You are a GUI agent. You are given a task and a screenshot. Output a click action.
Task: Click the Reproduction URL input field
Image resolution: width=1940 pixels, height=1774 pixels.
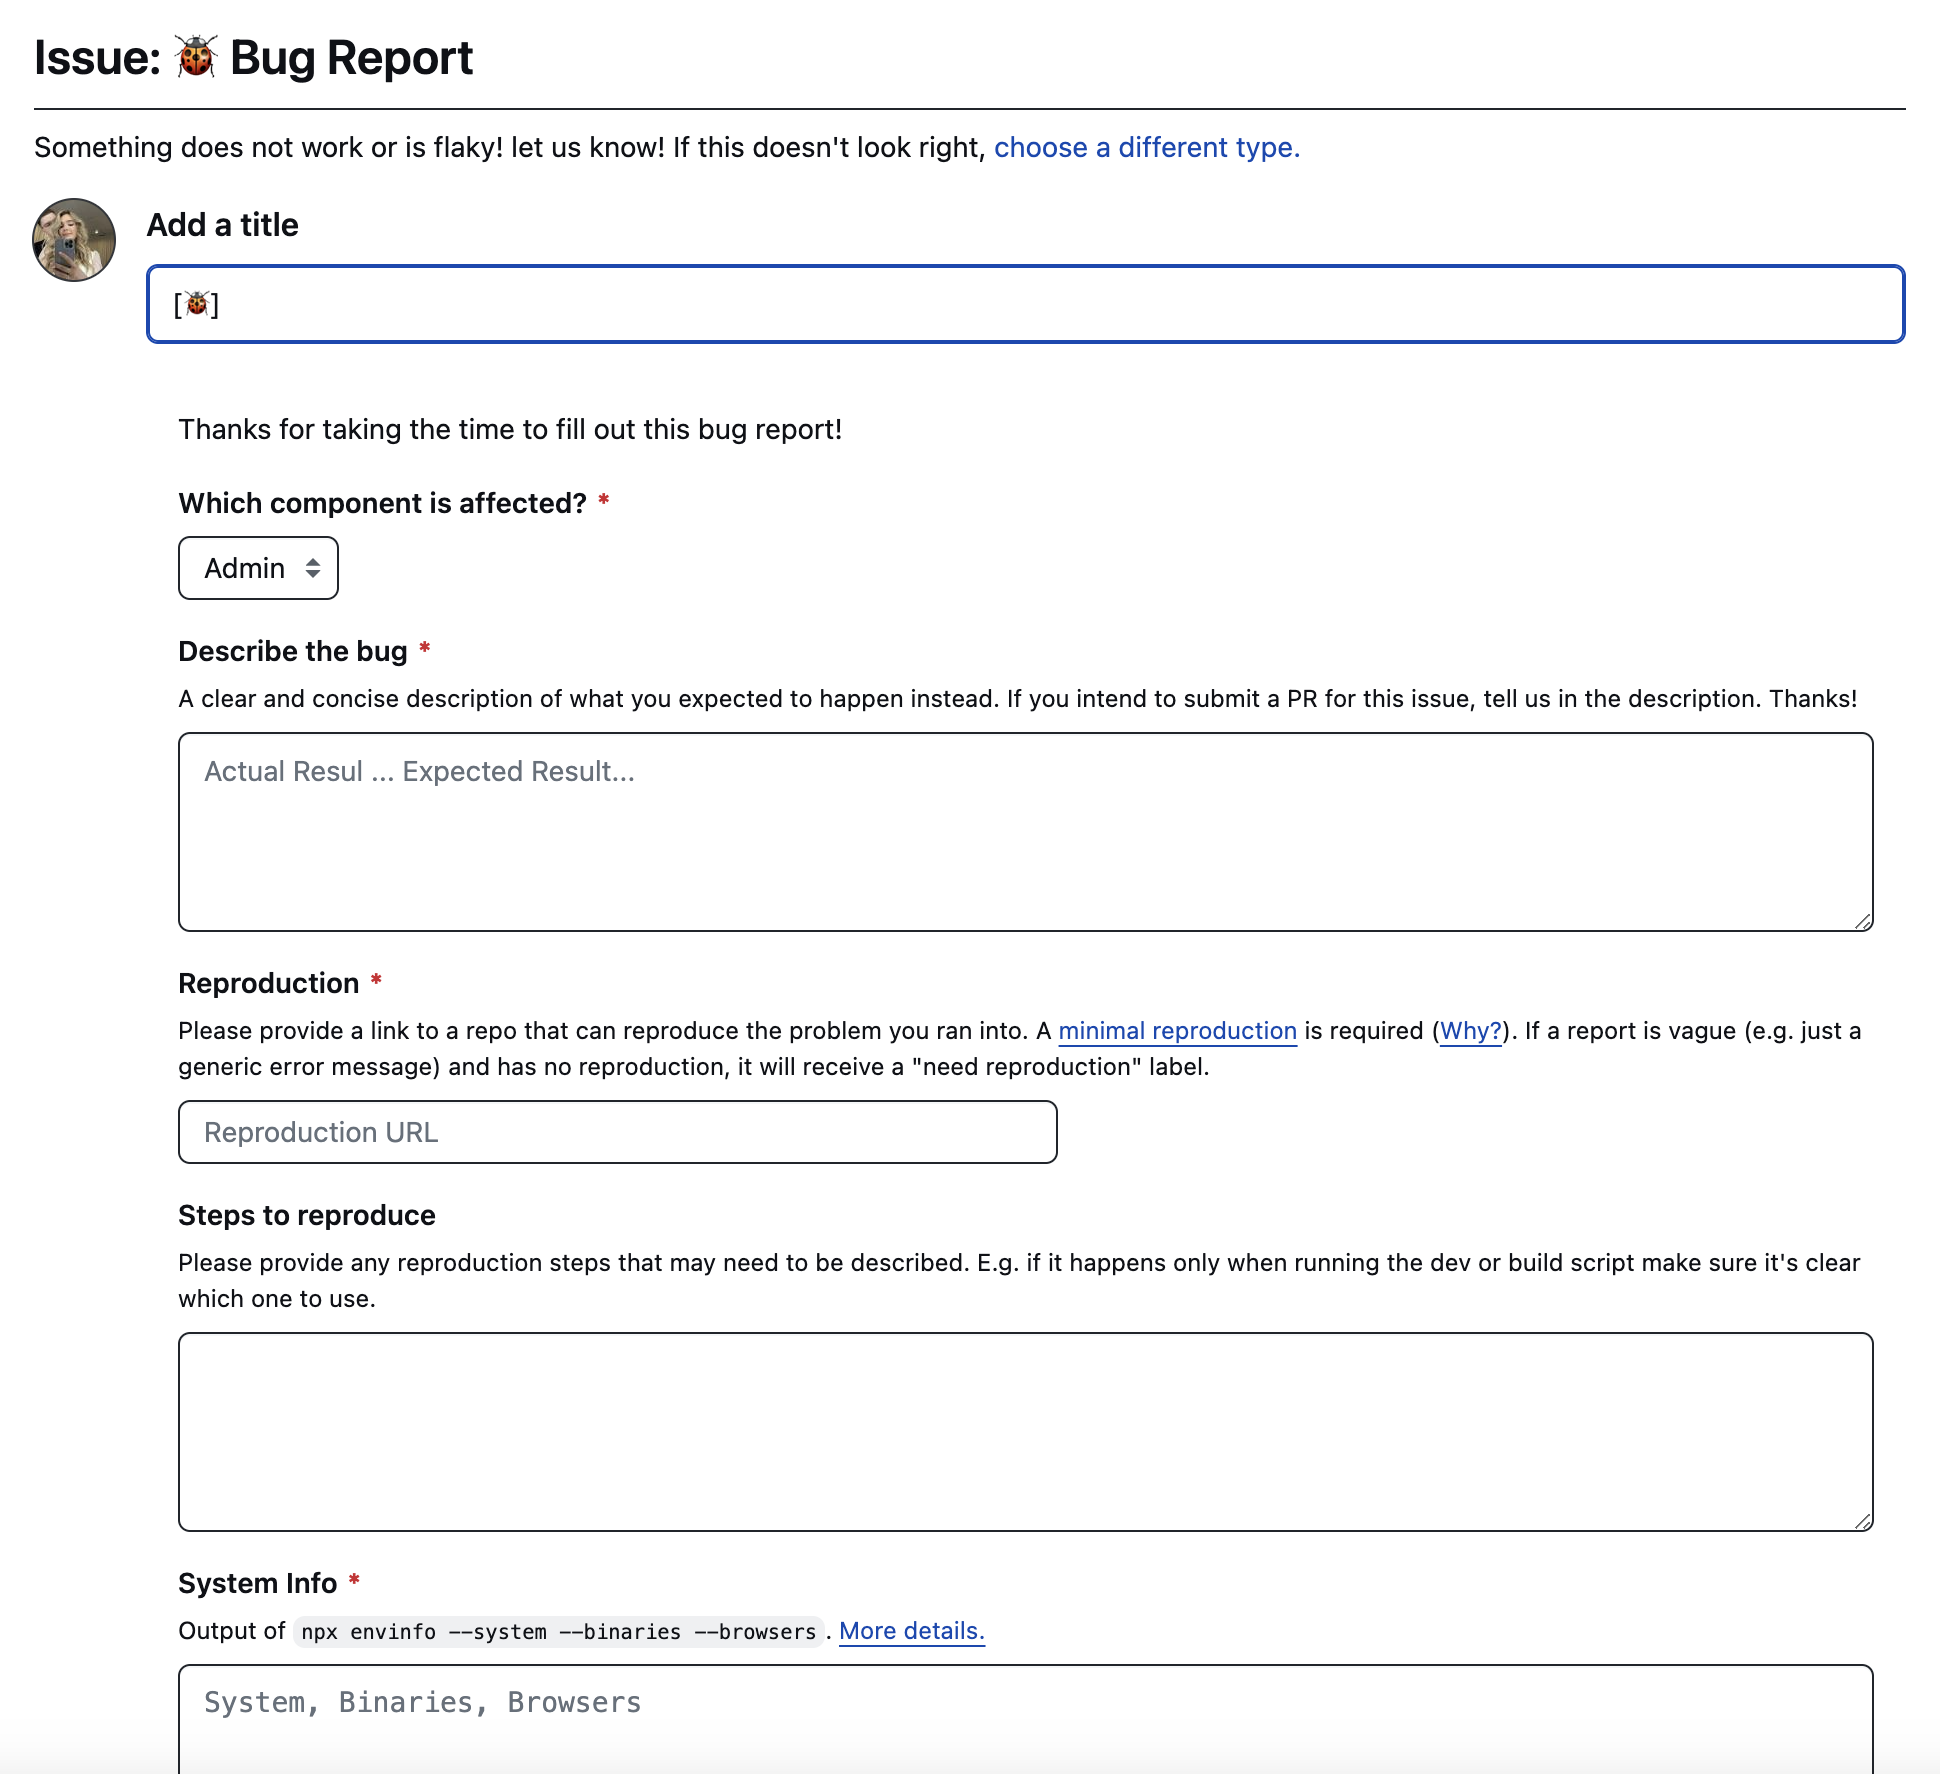coord(619,1132)
